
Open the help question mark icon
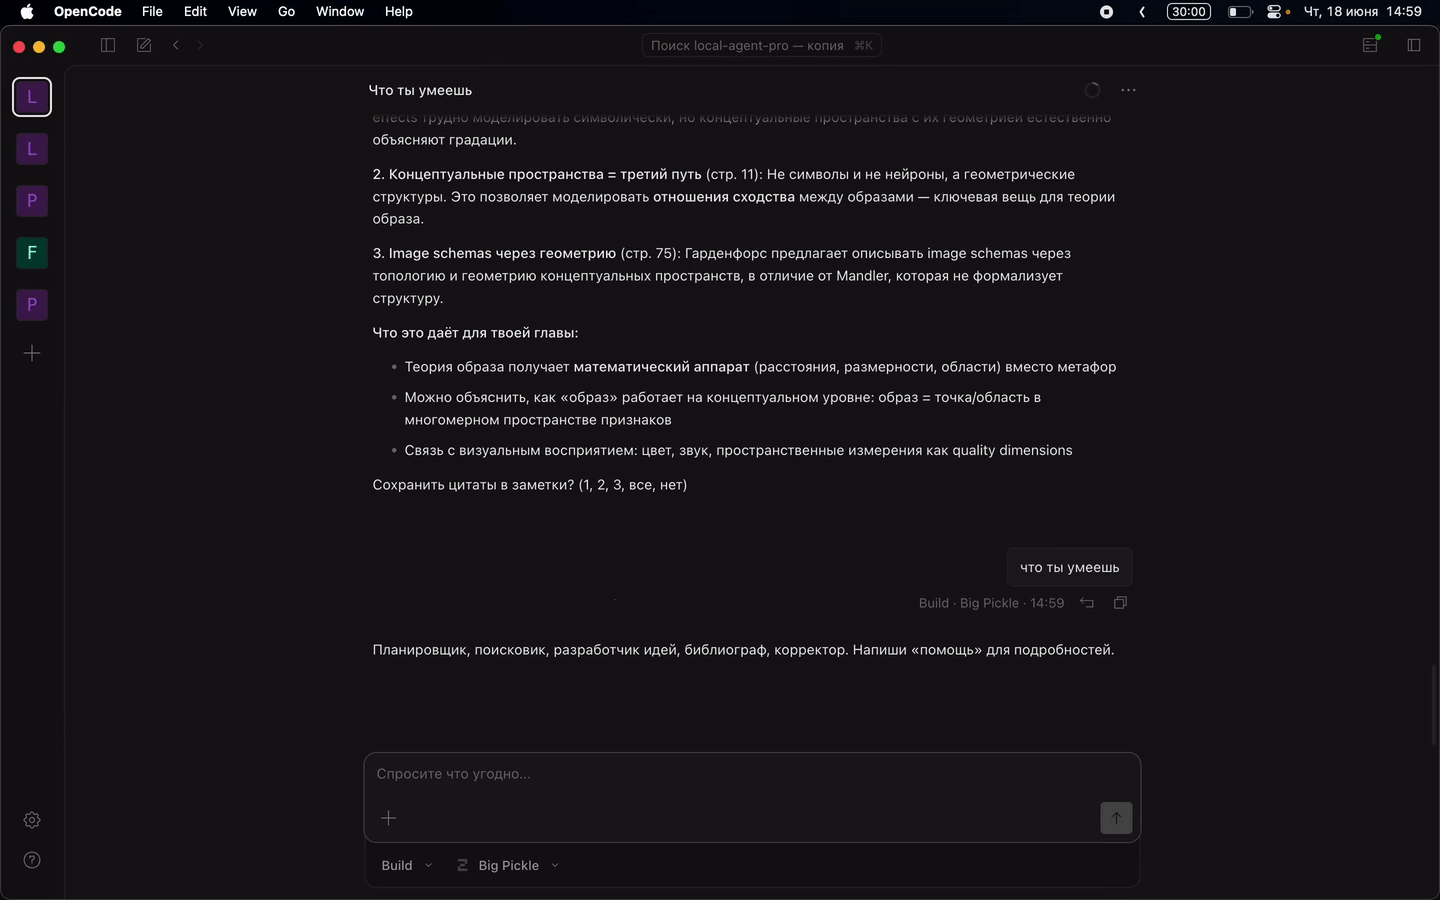32,860
